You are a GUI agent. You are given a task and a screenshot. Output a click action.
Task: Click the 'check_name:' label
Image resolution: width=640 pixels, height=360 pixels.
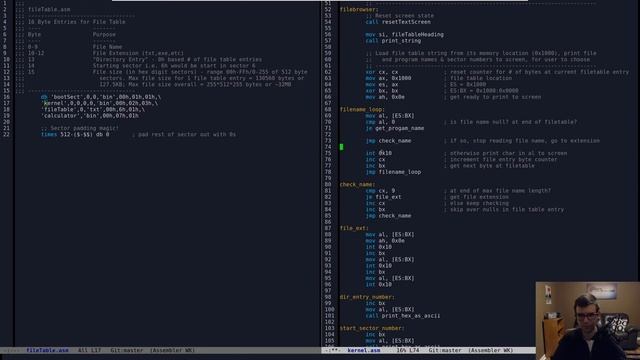click(x=357, y=184)
